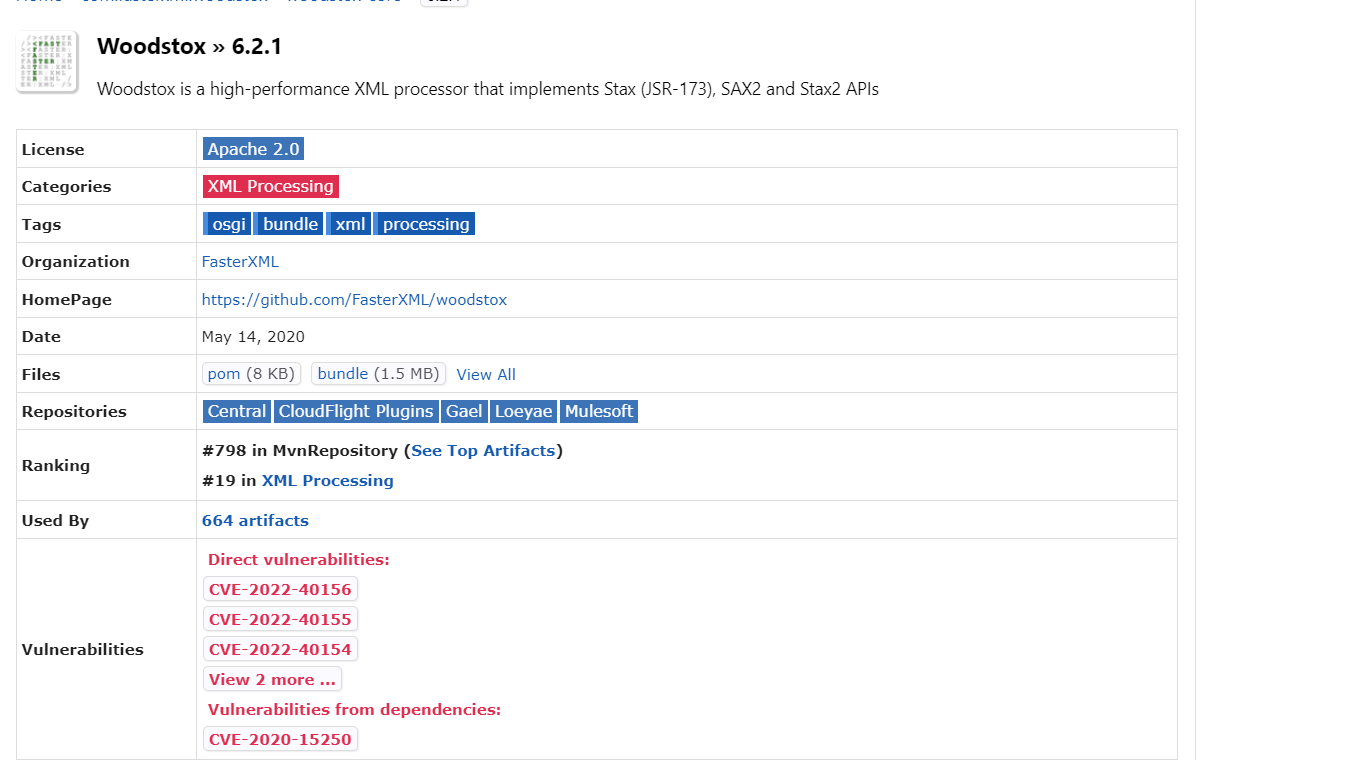Click the License row label

[53, 150]
